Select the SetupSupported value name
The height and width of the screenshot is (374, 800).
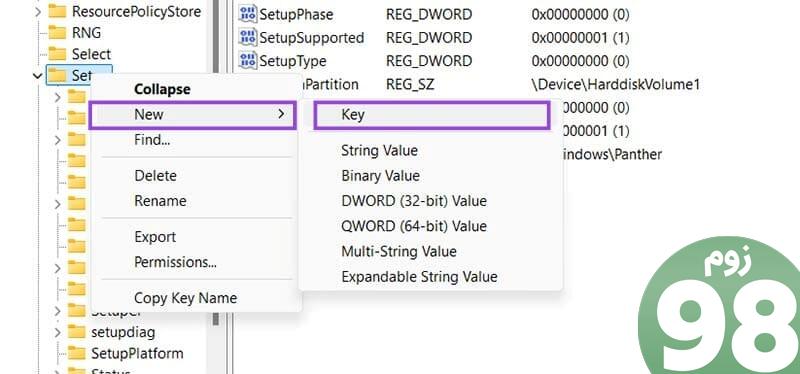312,38
